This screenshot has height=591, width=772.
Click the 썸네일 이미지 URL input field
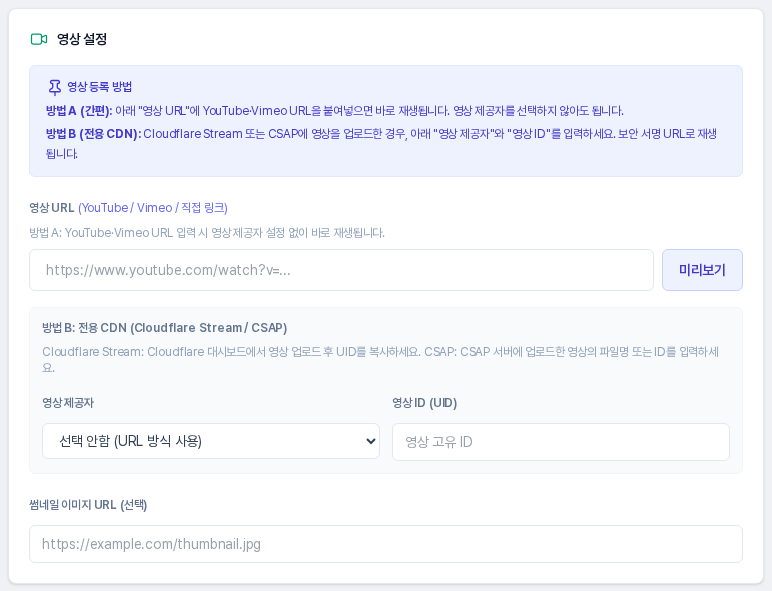386,544
